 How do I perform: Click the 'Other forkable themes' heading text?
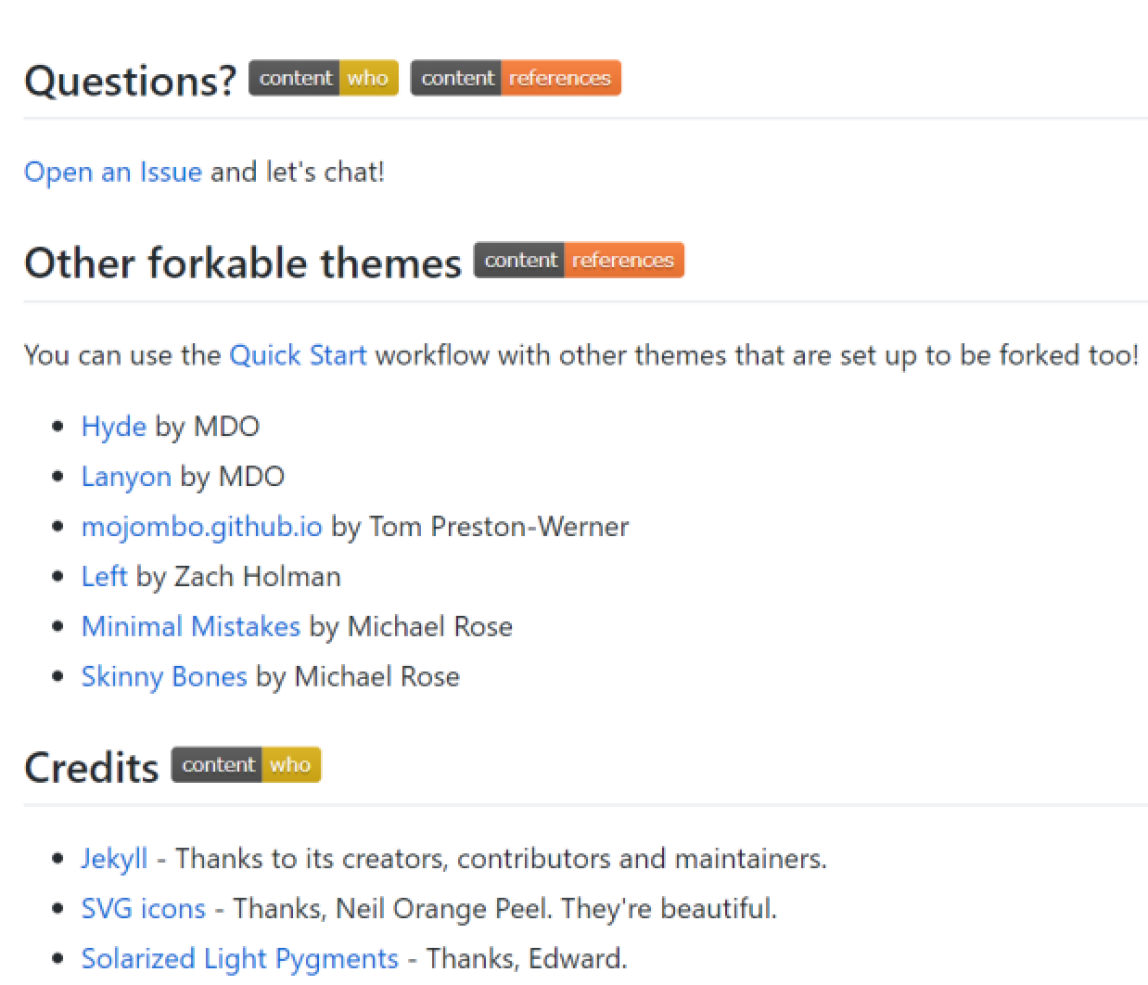tap(243, 263)
